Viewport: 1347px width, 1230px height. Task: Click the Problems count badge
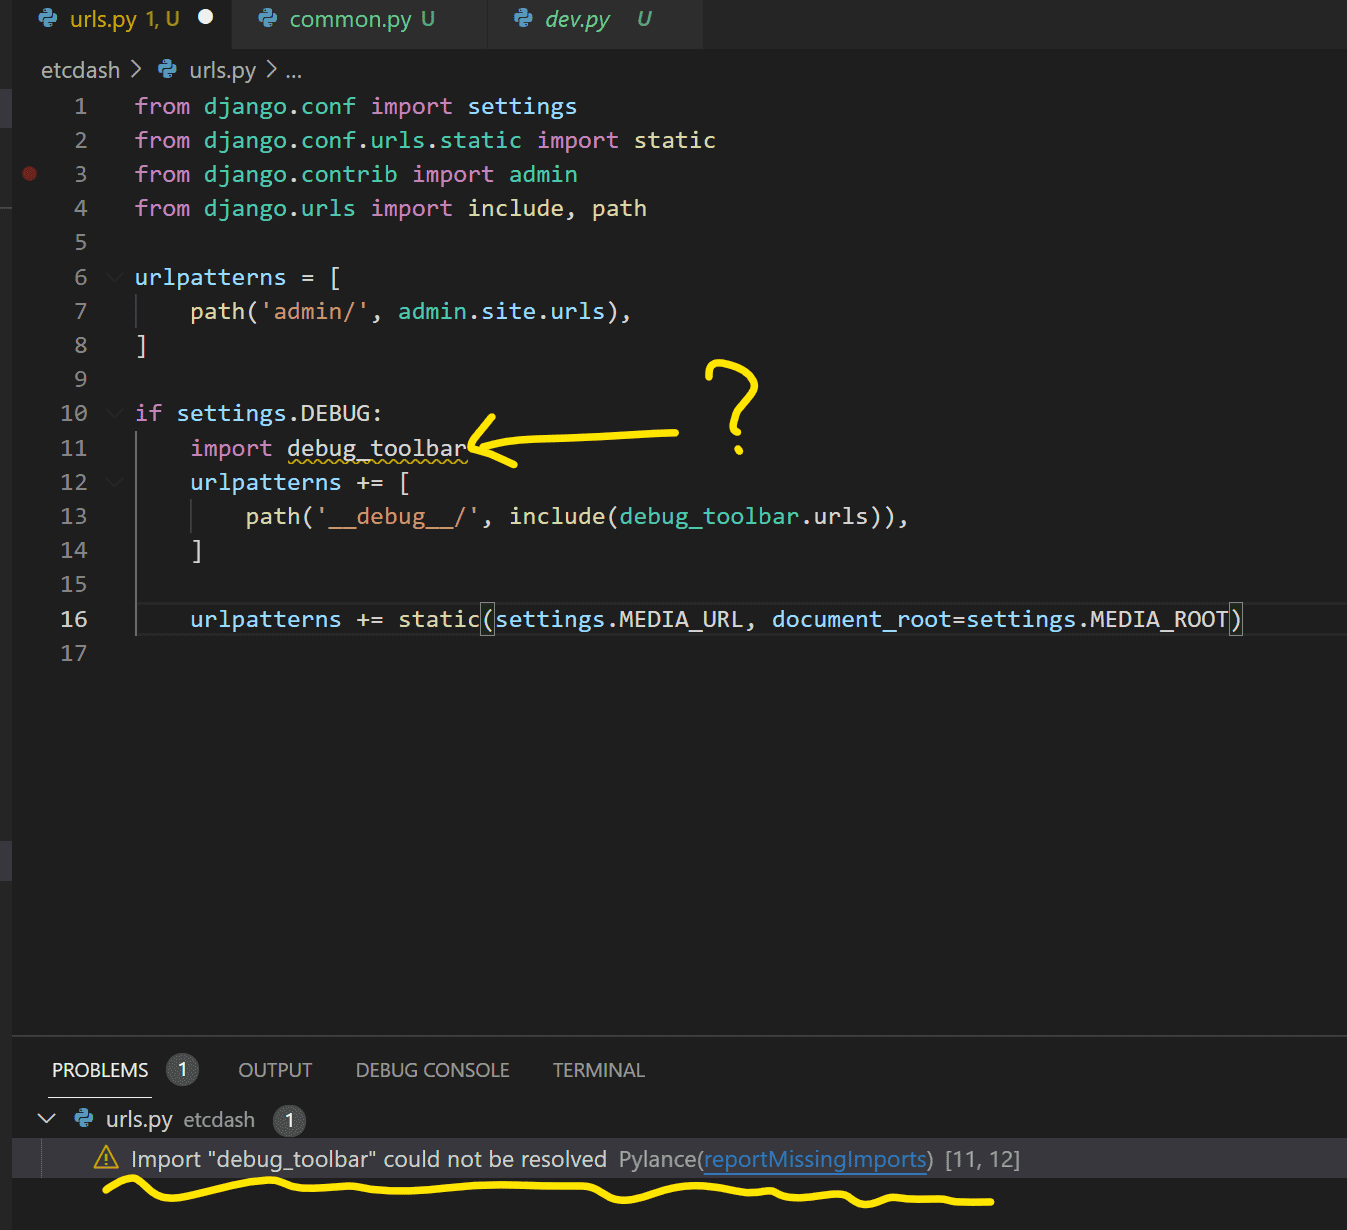182,1070
